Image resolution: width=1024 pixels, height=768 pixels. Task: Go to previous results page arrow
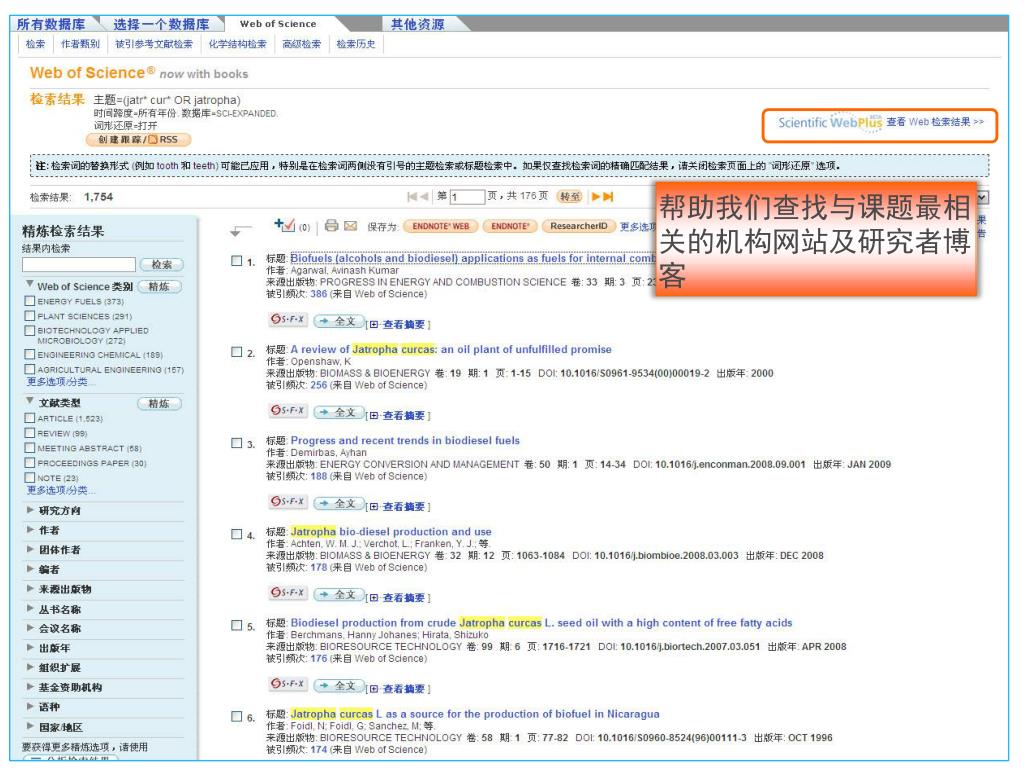[424, 197]
